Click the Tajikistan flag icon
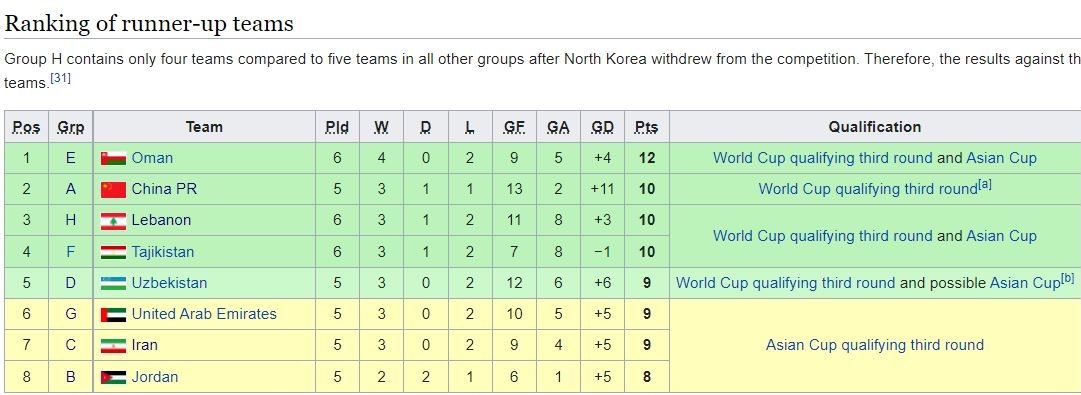 pyautogui.click(x=113, y=252)
